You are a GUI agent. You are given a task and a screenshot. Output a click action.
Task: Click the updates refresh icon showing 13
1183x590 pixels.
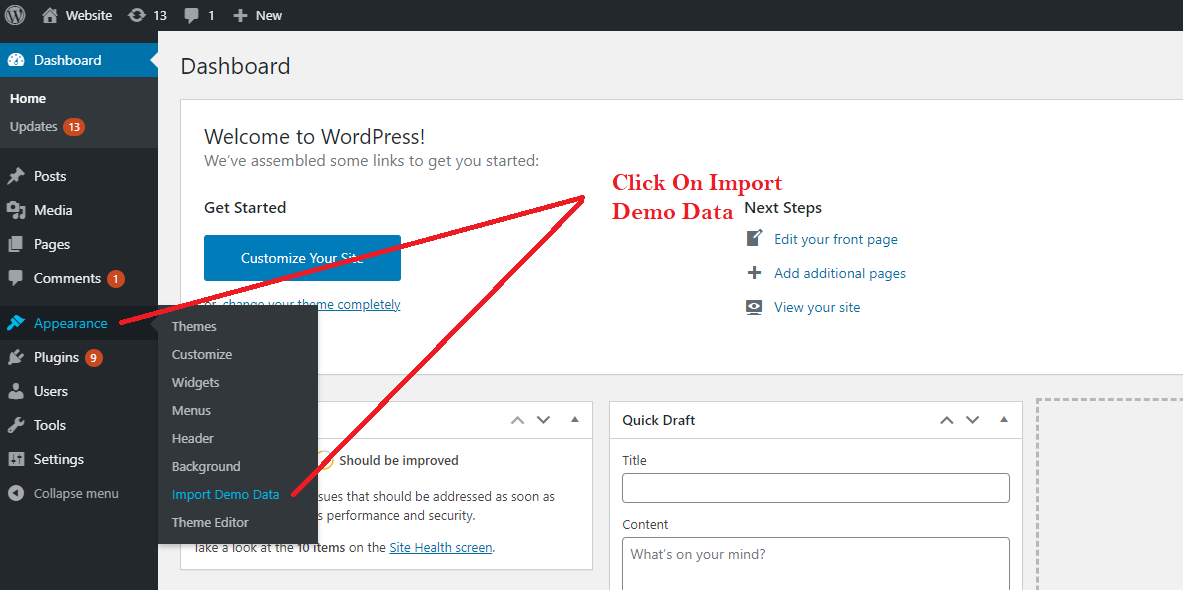point(137,15)
